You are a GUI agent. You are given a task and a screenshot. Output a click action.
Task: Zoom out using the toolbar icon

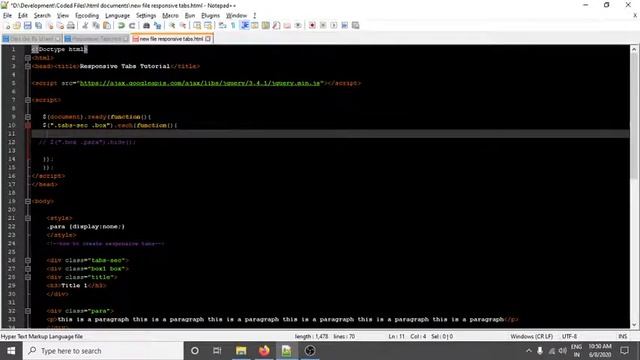(x=183, y=26)
